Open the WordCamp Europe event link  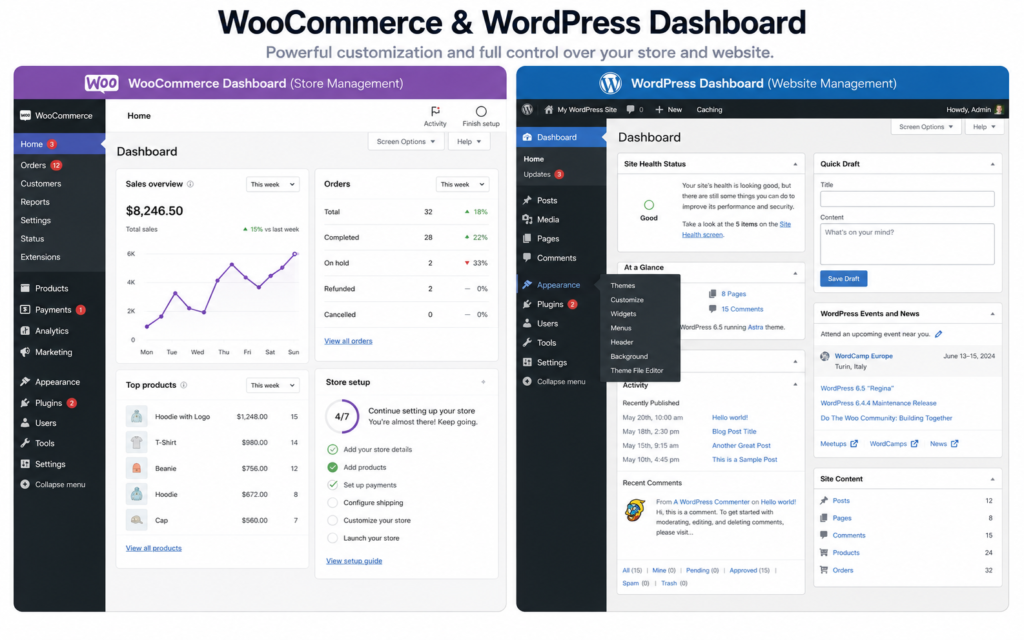[x=863, y=356]
